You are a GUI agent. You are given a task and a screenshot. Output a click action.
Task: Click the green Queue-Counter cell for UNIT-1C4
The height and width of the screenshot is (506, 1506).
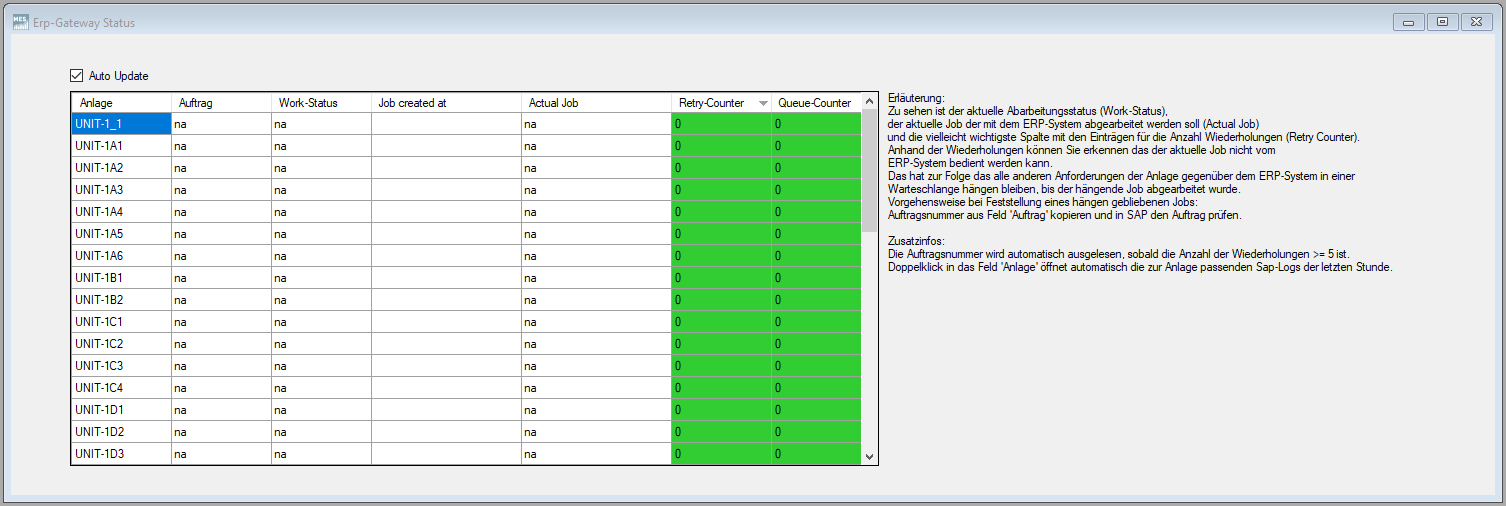(x=815, y=388)
